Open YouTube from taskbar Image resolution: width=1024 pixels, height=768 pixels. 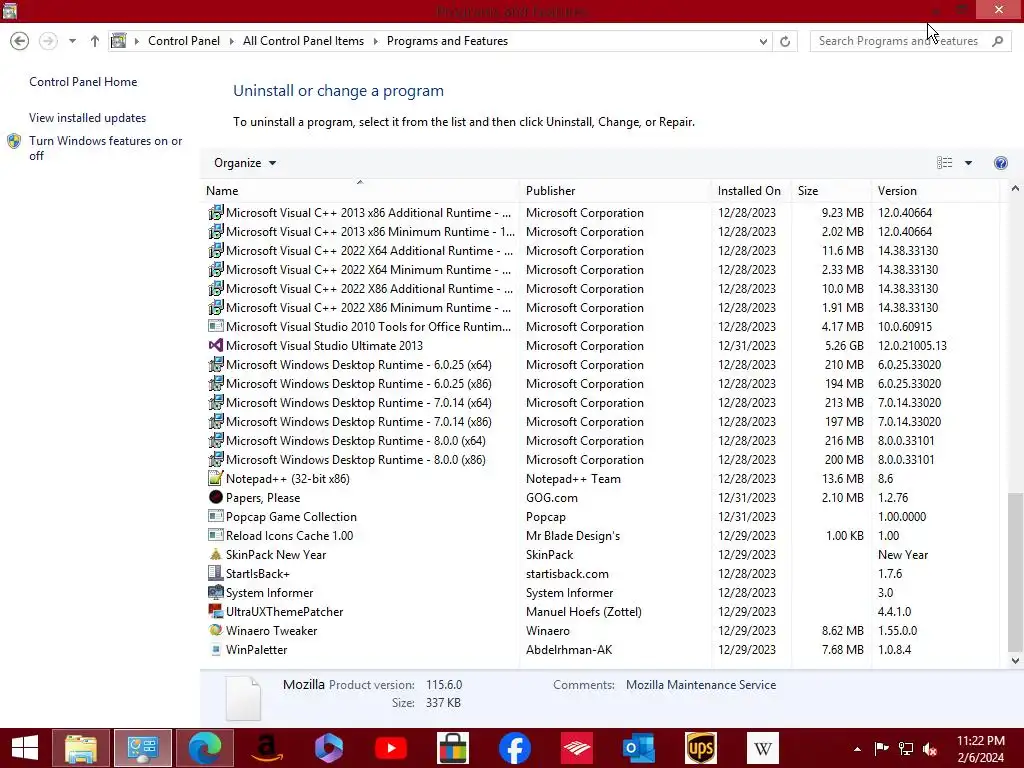point(391,748)
